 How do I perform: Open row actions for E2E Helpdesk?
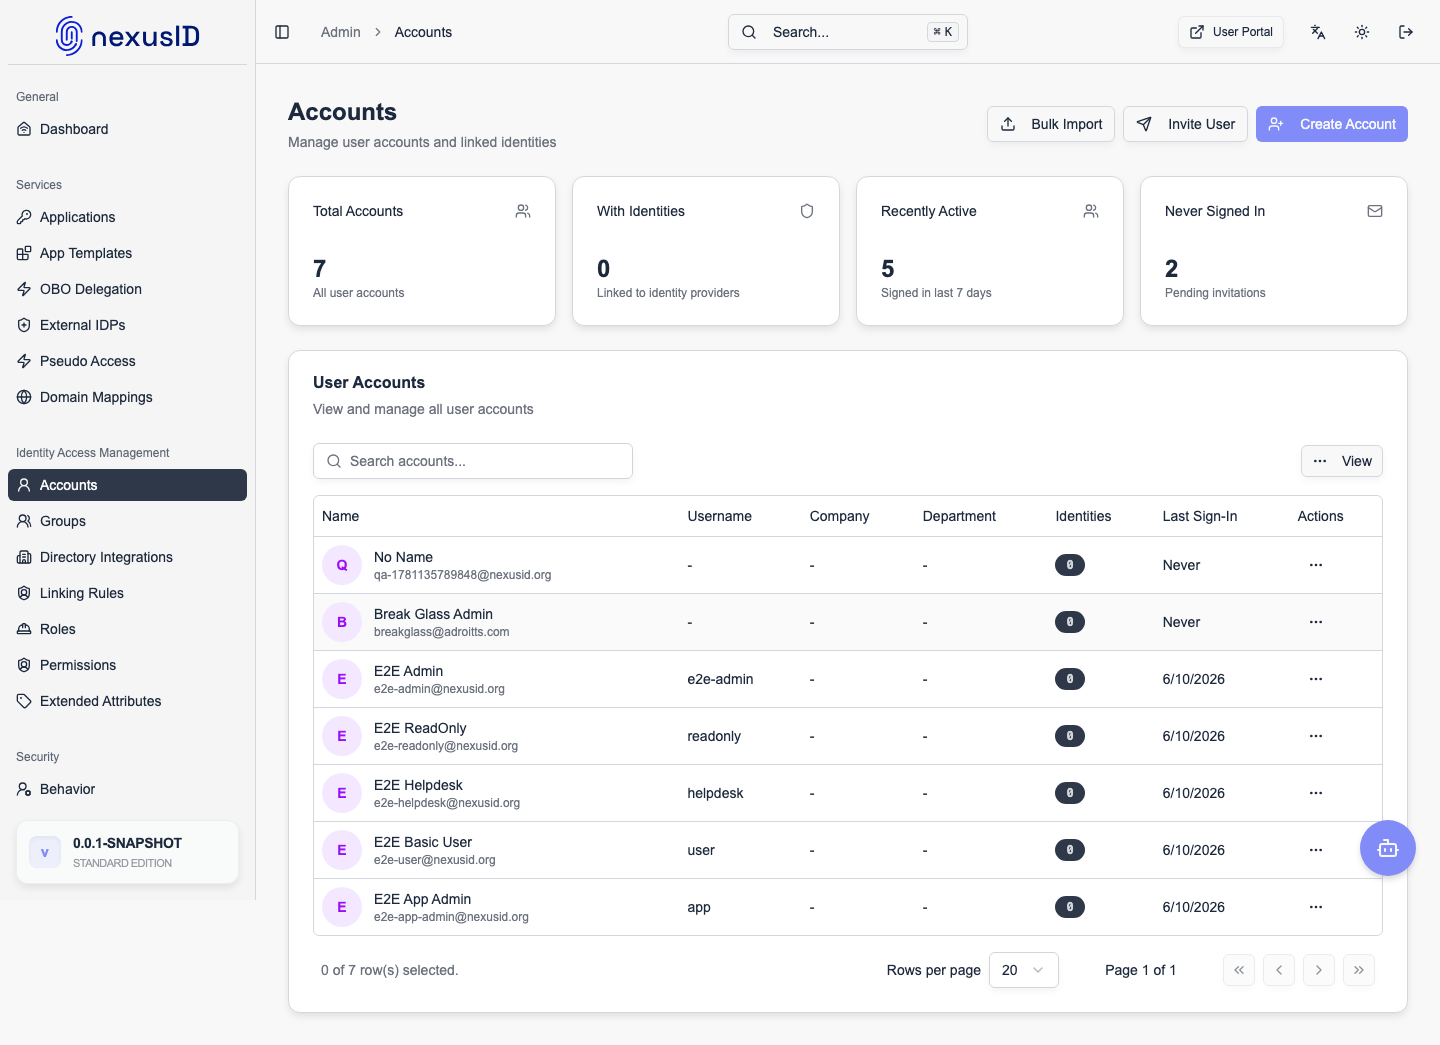click(x=1316, y=793)
